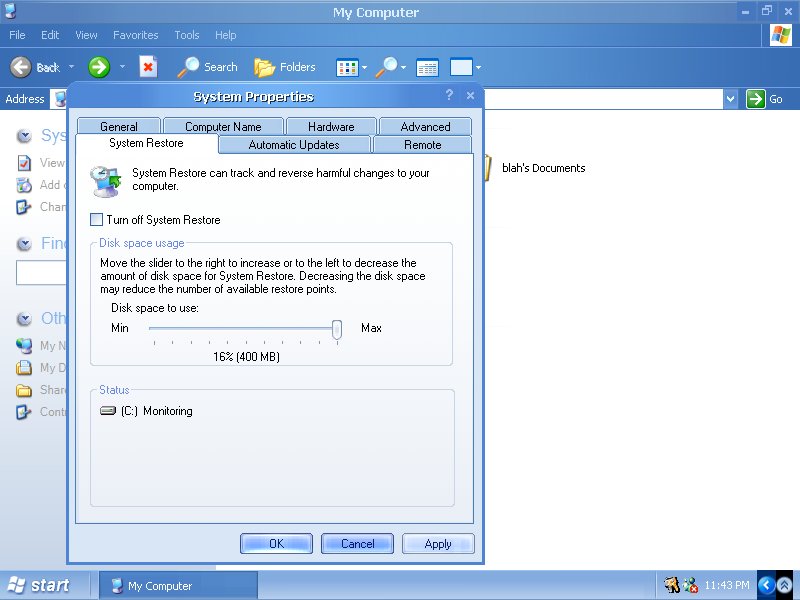
Task: Click the red X toolbar icon
Action: tap(148, 67)
